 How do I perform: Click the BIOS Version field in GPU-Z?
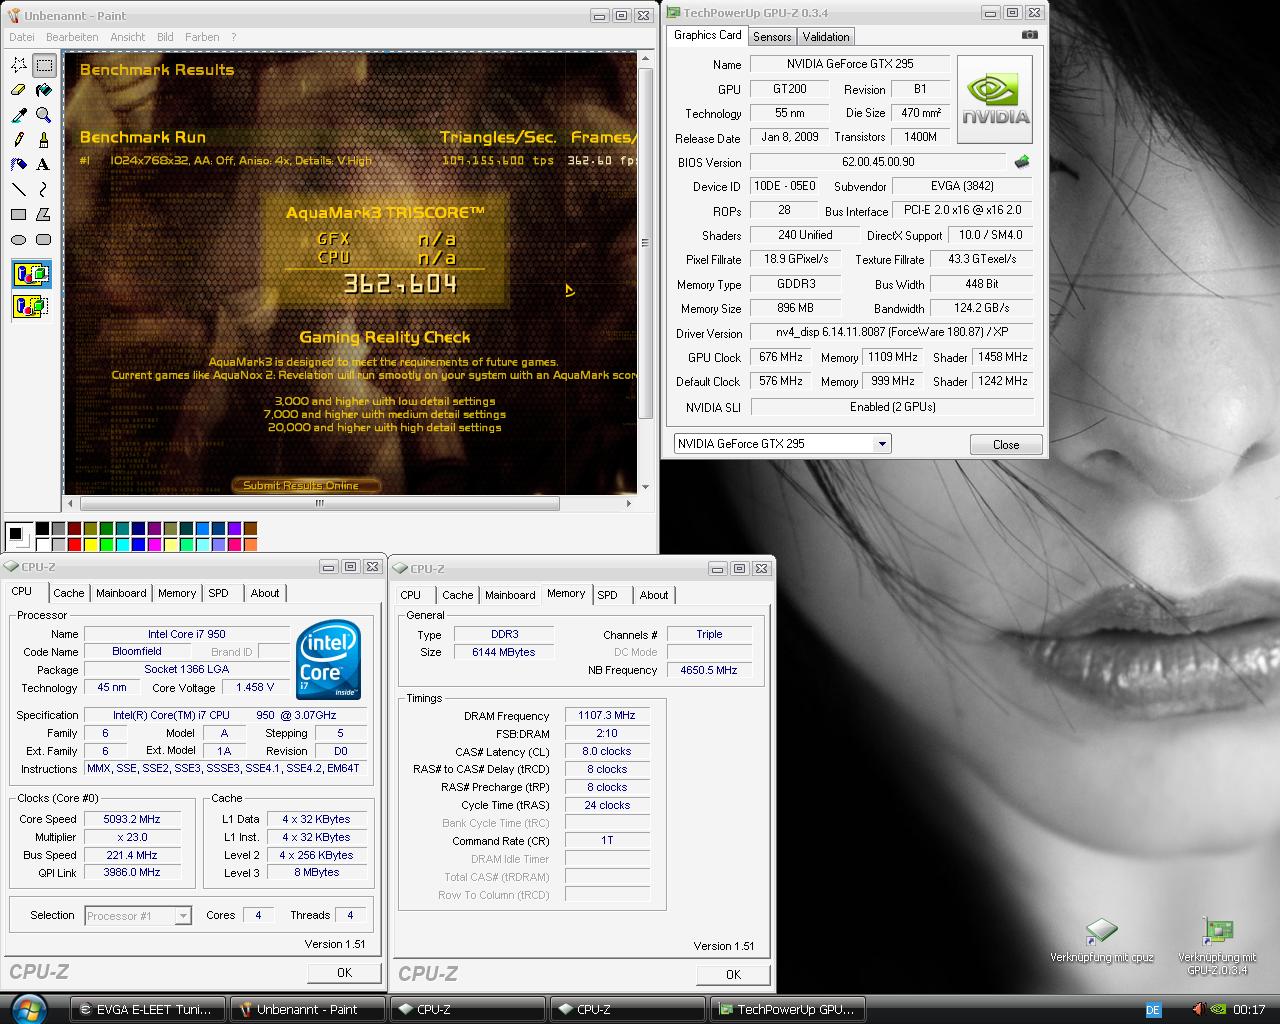tap(878, 162)
